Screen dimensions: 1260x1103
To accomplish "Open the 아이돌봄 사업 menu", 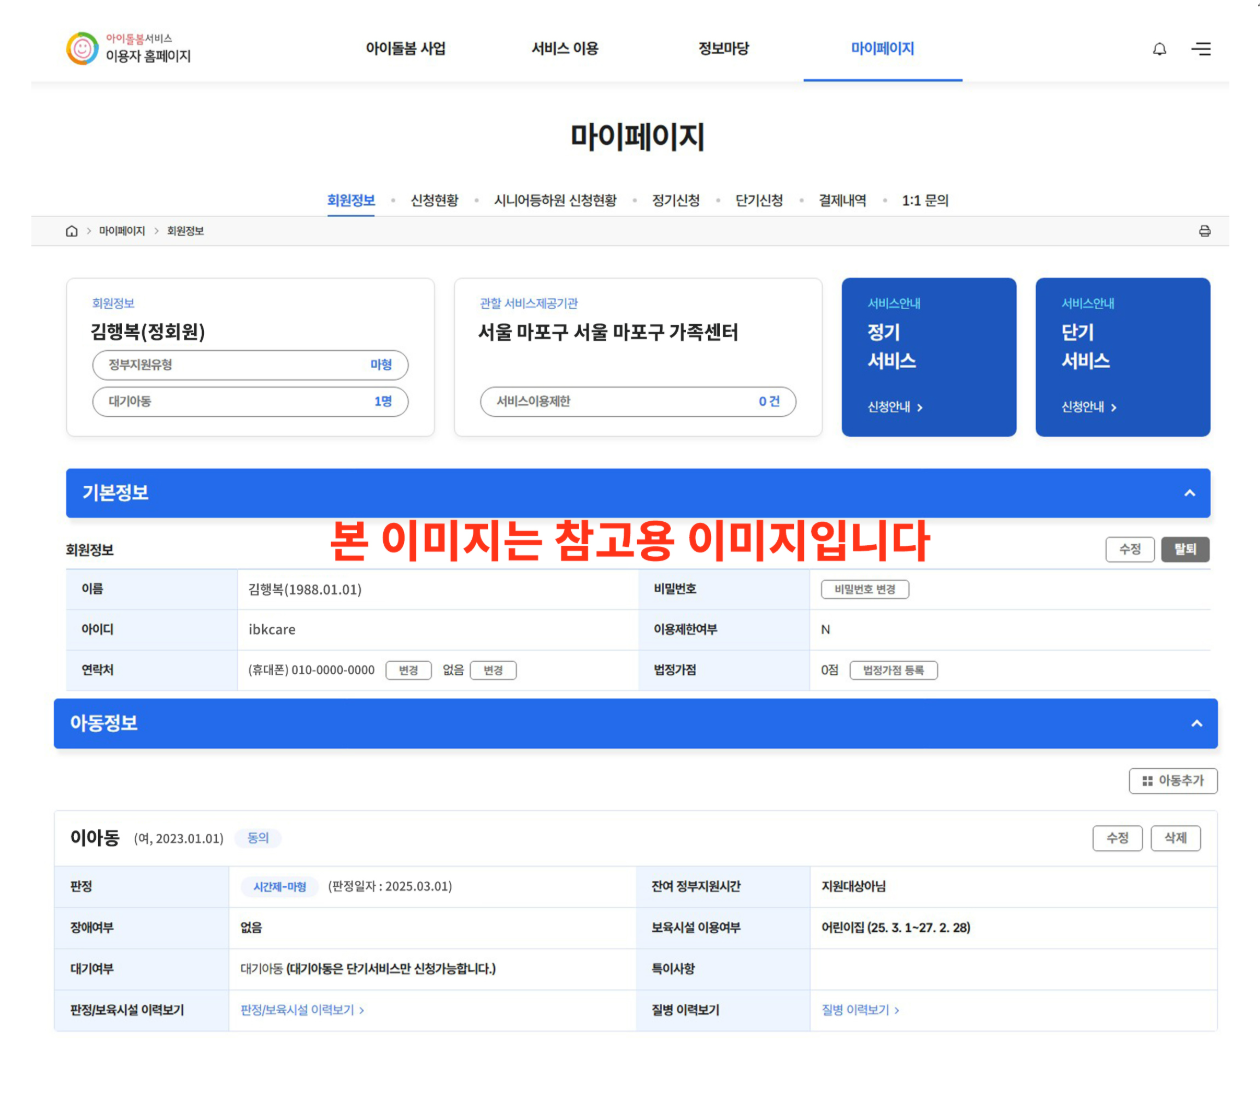I will coord(406,48).
